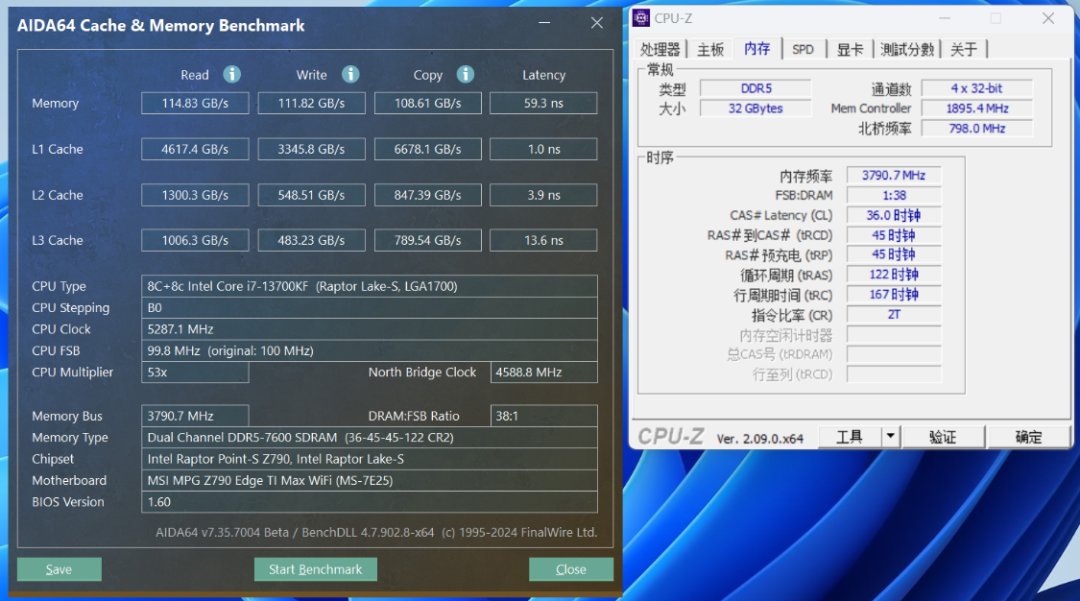Screen dimensions: 1080x601
Task: Click the 工具 button in CPU-Z
Action: tap(849, 436)
